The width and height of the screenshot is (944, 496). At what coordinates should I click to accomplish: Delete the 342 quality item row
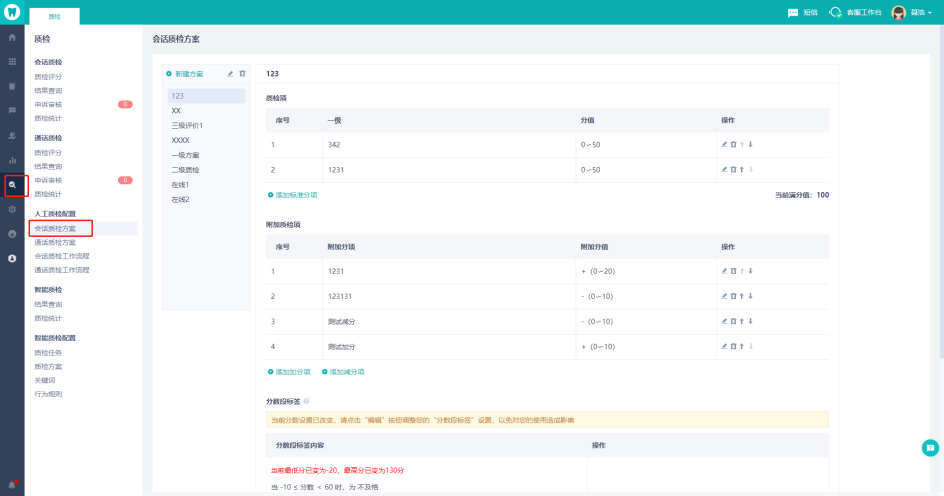click(x=733, y=144)
